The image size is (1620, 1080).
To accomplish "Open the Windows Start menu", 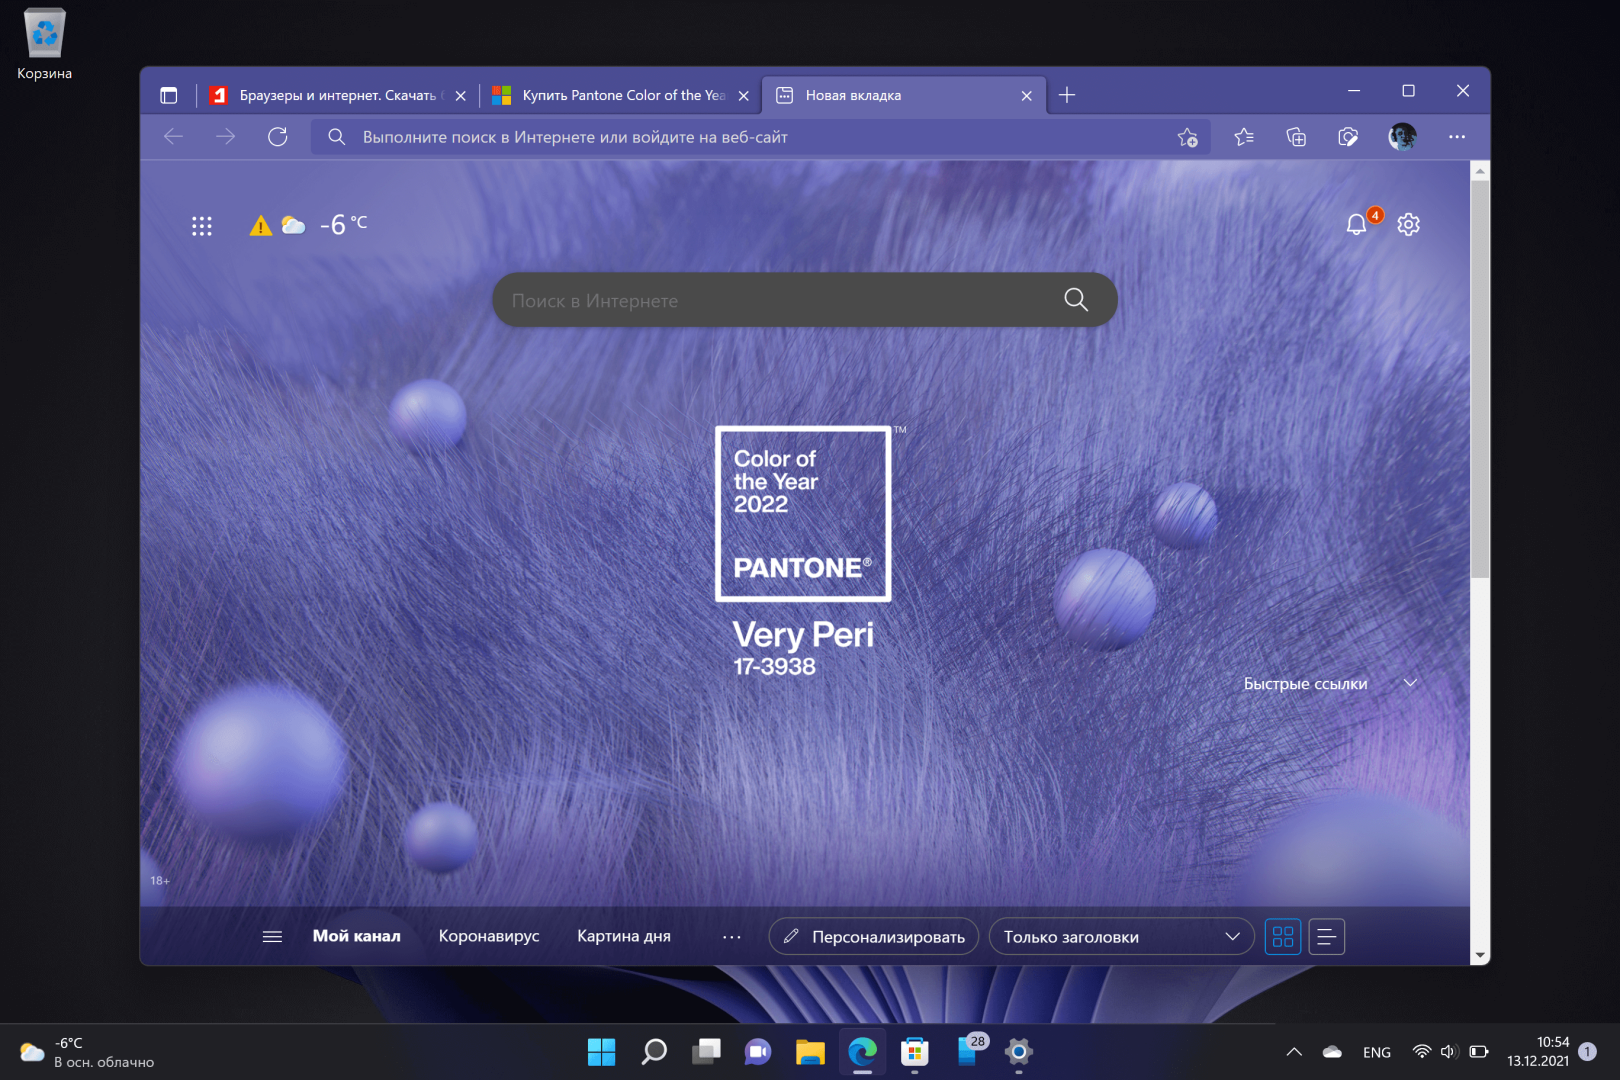I will 602,1052.
